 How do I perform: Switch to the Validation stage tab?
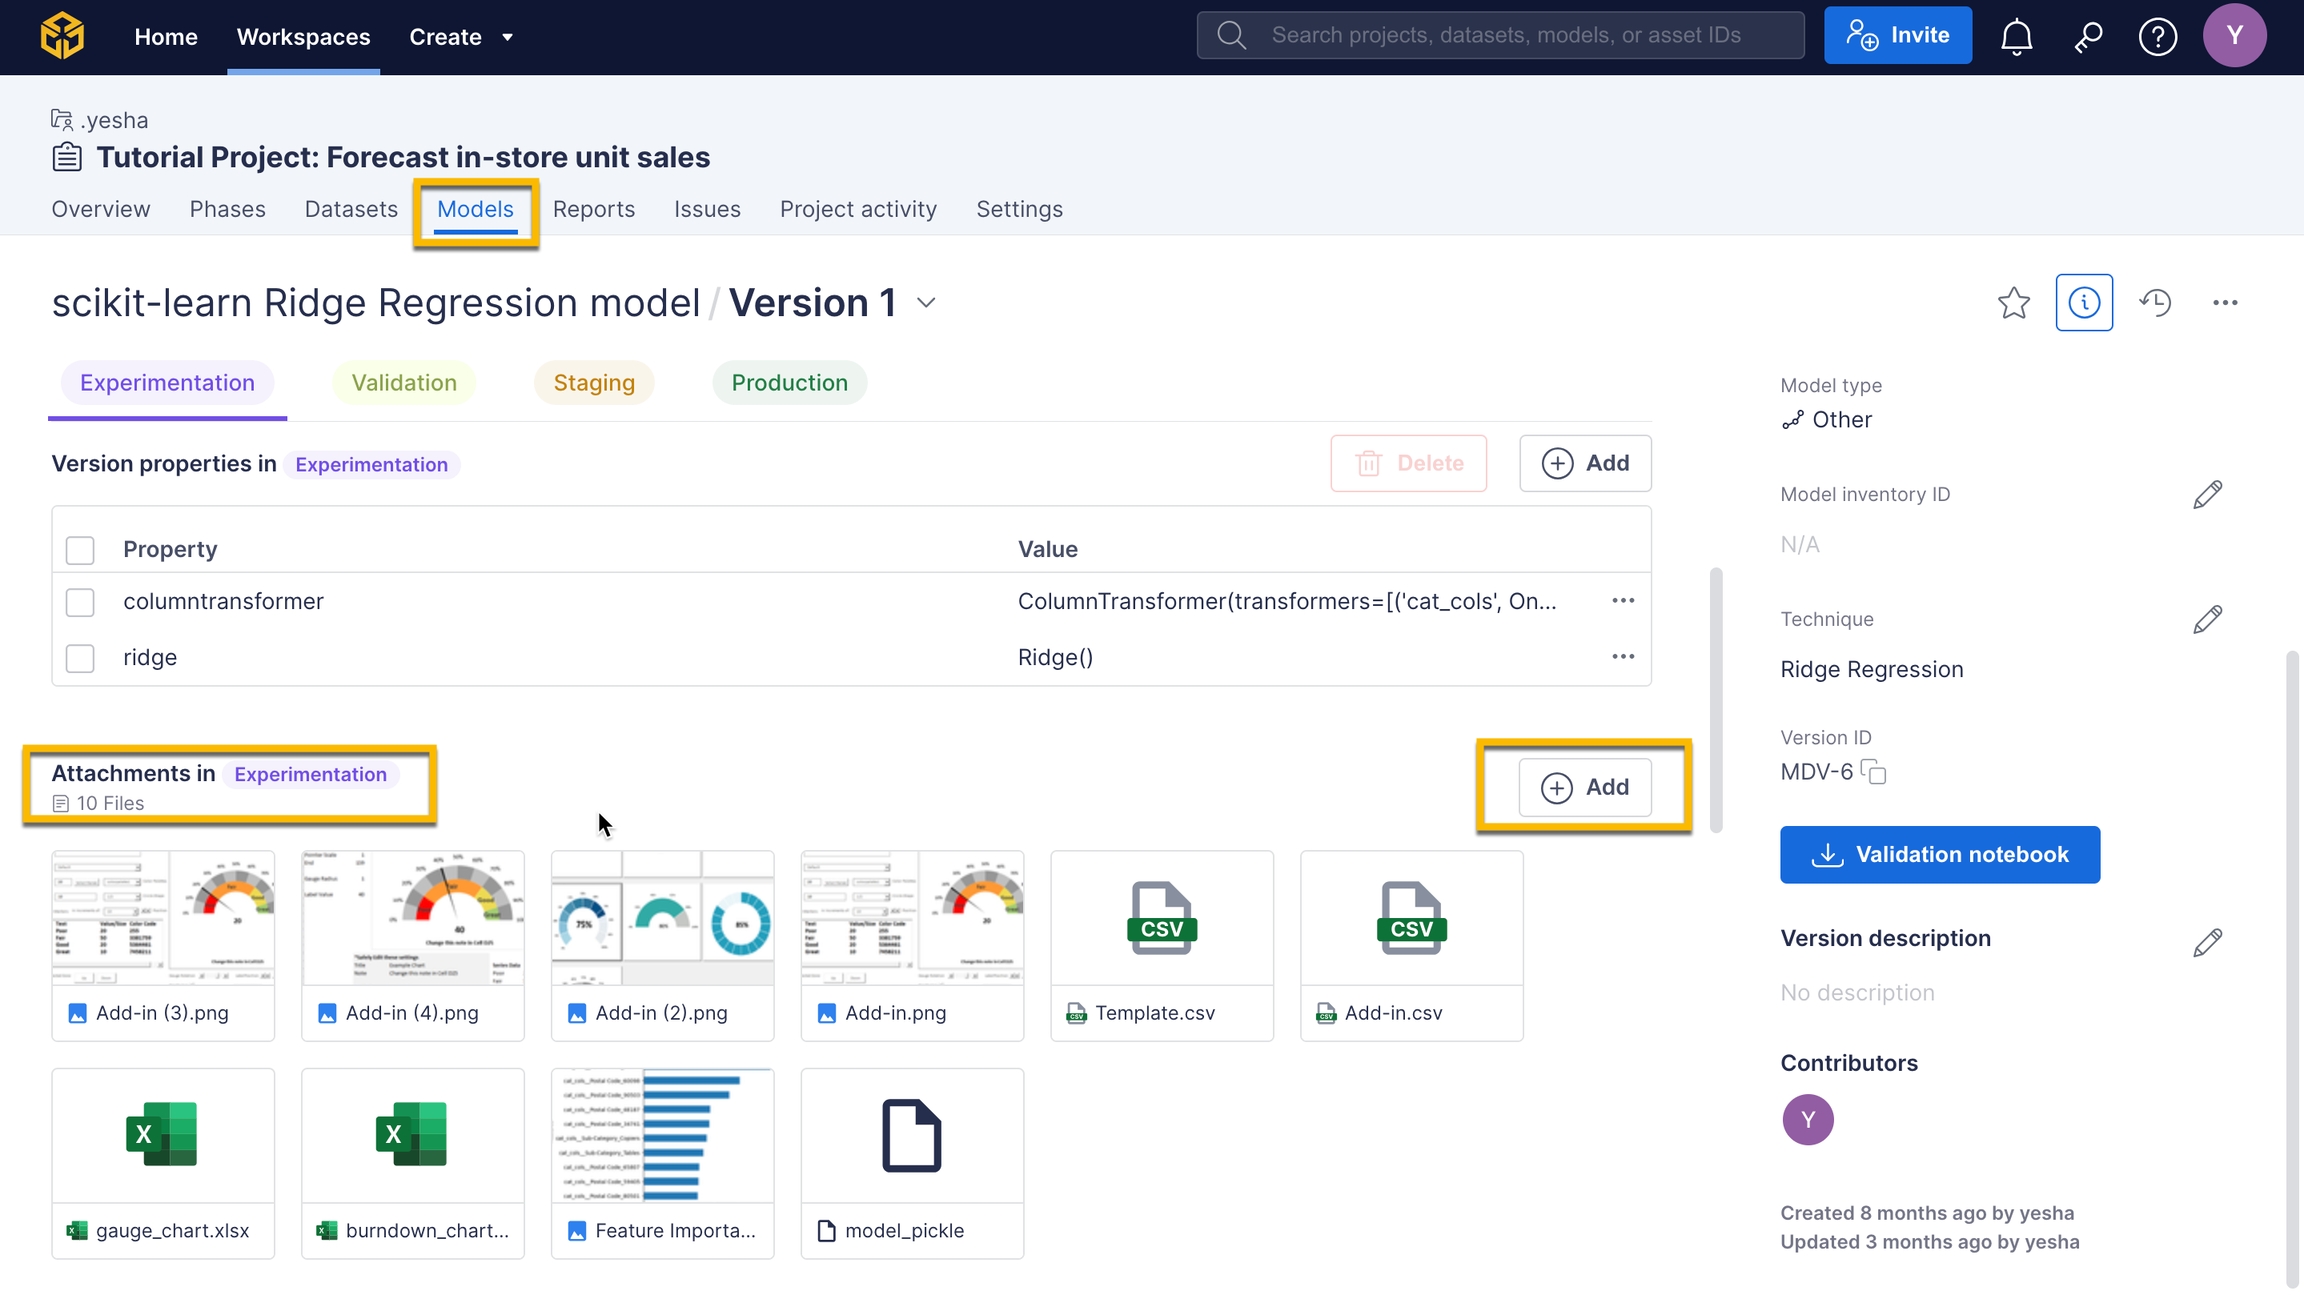coord(404,383)
